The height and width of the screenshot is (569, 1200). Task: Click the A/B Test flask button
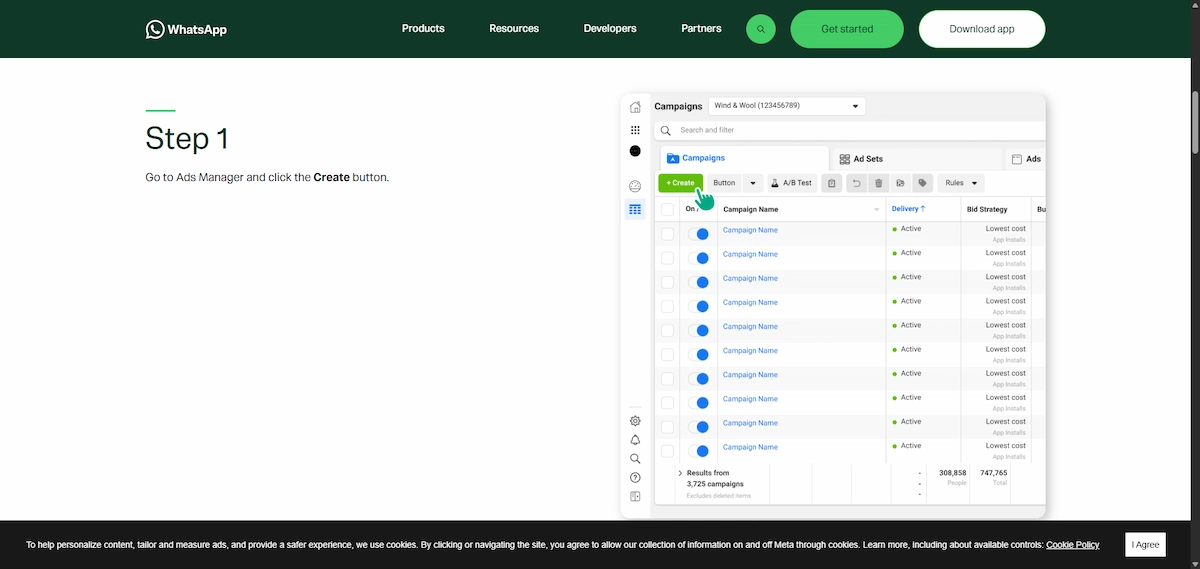[x=792, y=183]
